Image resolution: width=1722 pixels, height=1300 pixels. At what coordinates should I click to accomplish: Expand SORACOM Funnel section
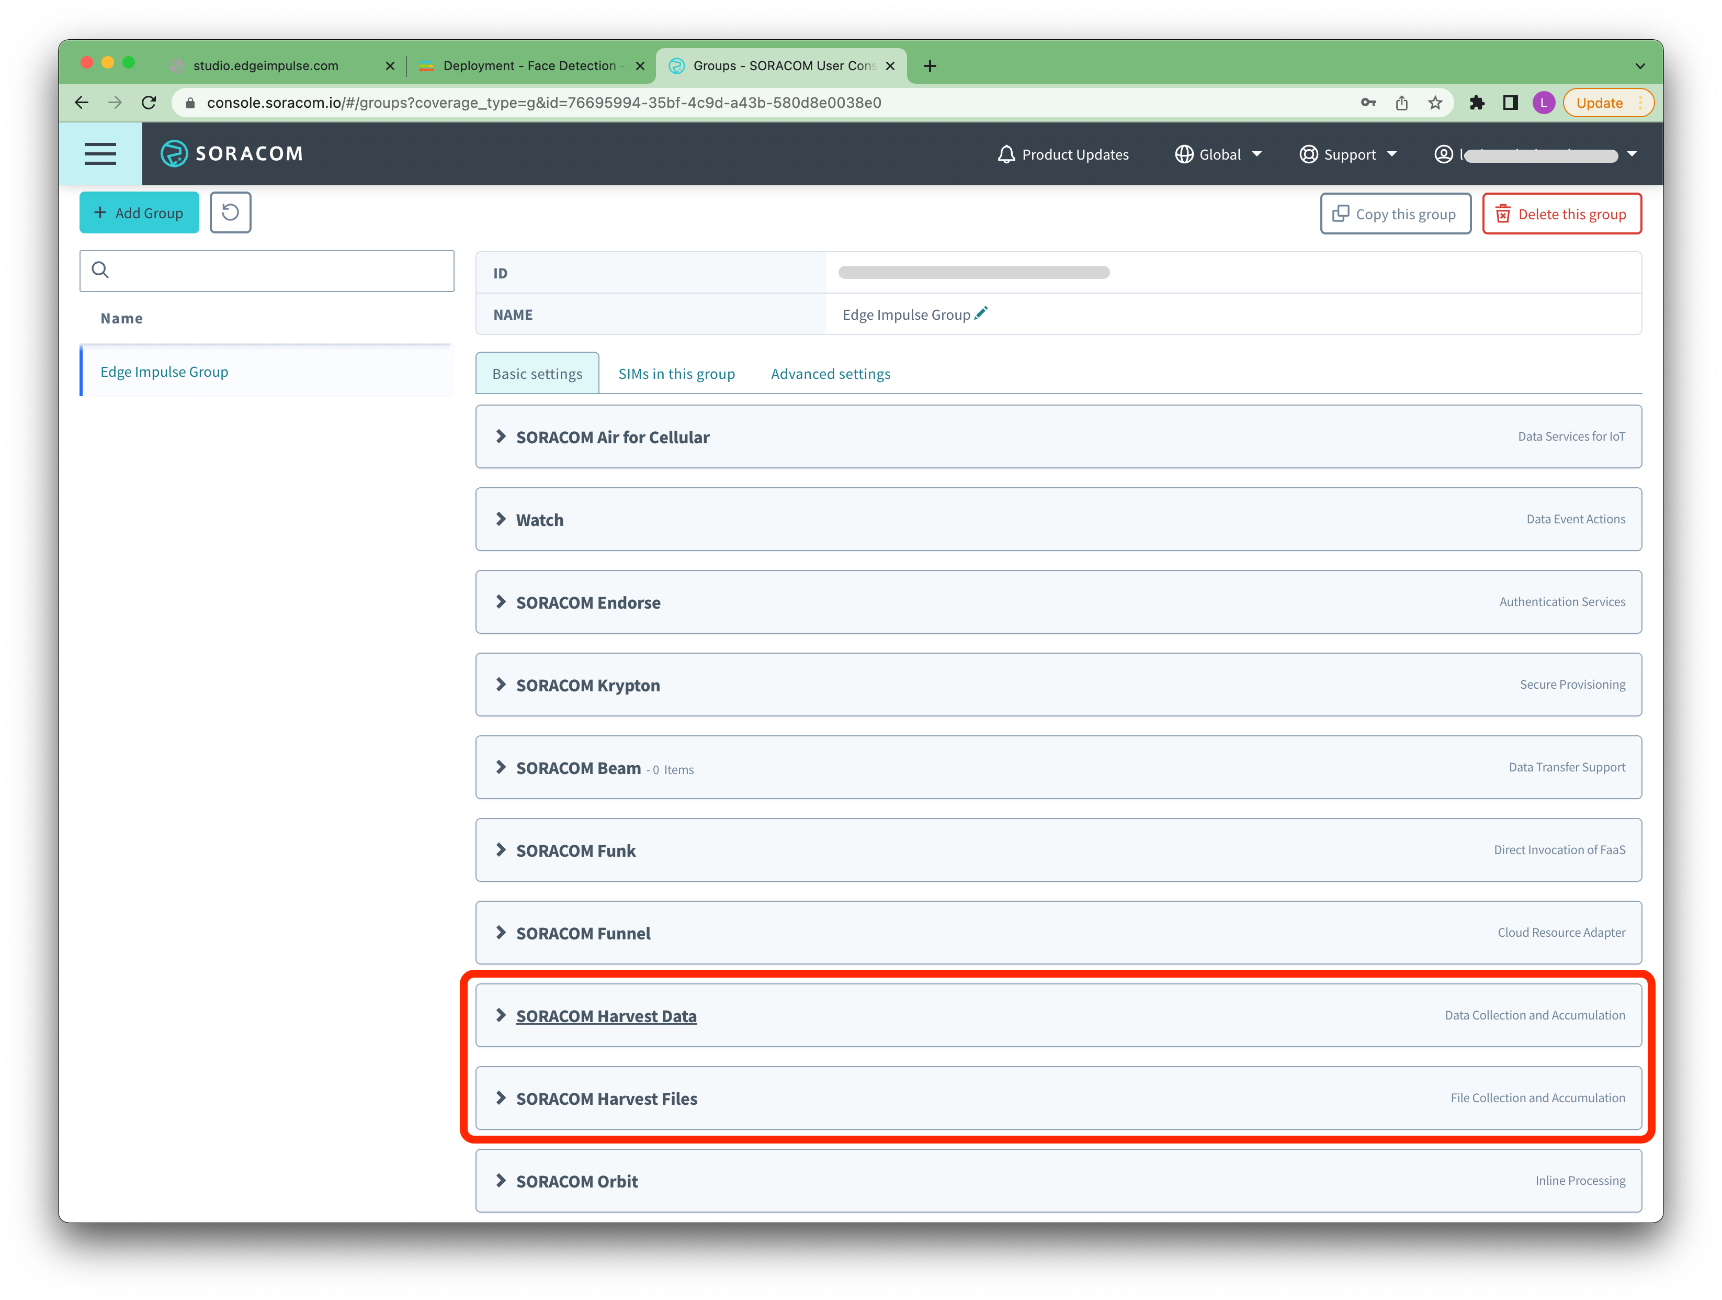tap(1058, 933)
